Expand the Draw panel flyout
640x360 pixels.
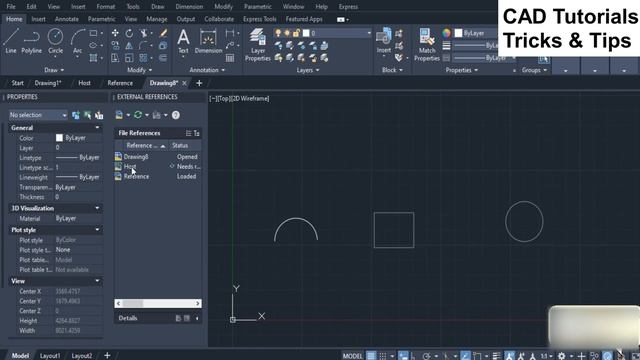click(54, 70)
